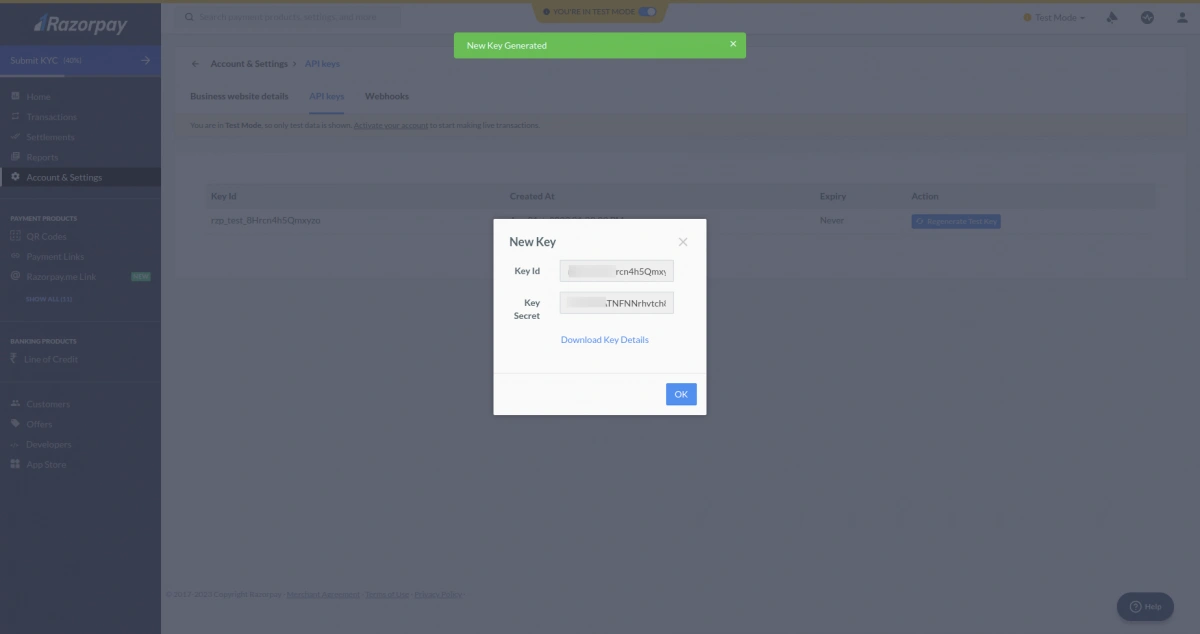Click the Offers tag icon
1200x634 pixels.
[15, 424]
